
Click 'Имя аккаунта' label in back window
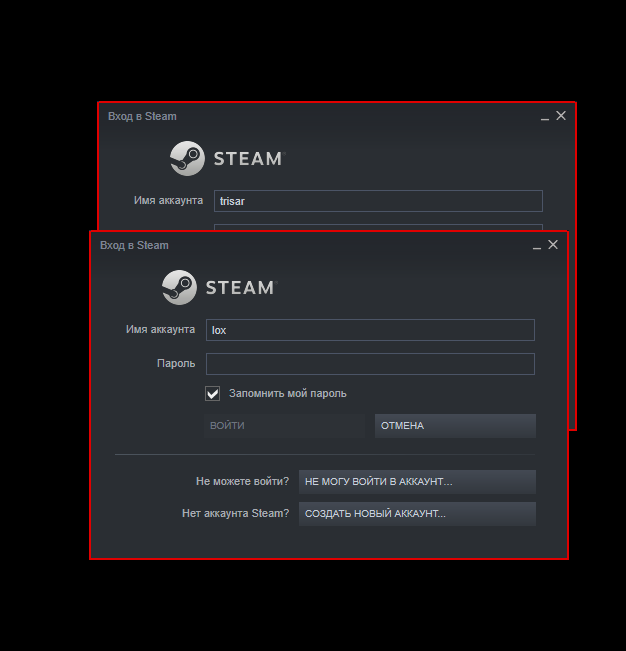[x=168, y=201]
